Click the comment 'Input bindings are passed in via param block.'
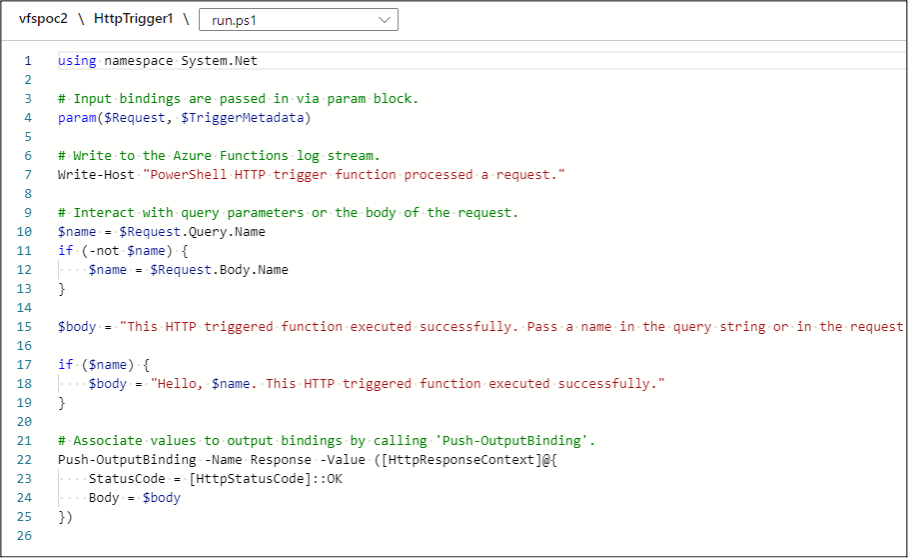This screenshot has height=558, width=908. 238,98
